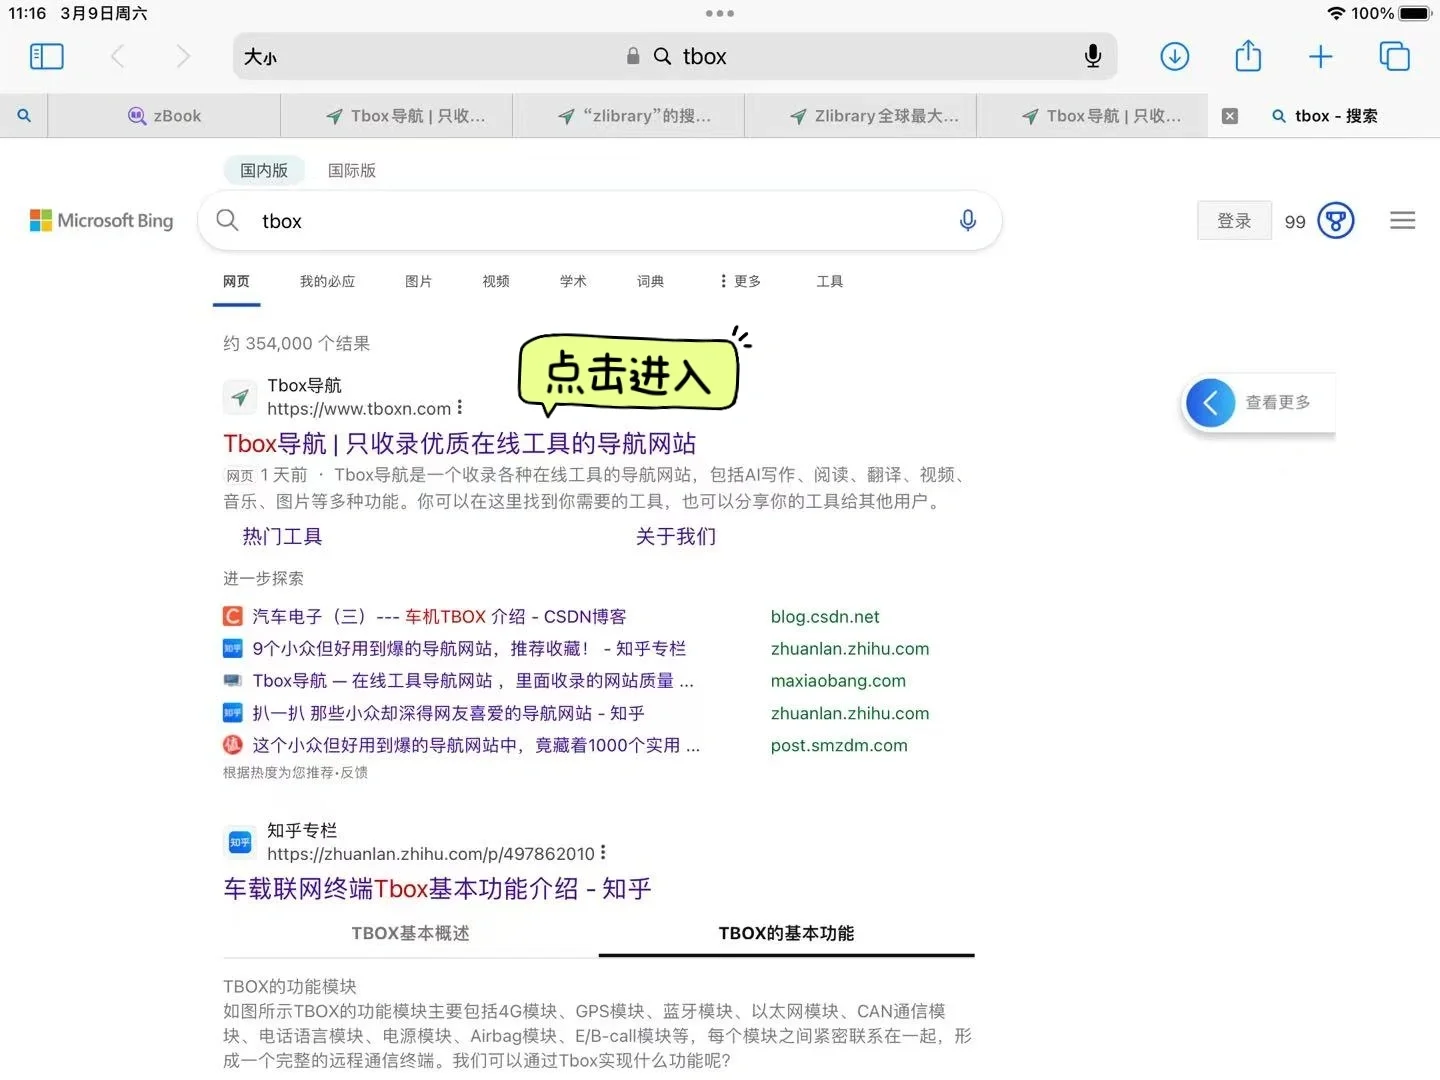Viewport: 1440px width, 1080px height.
Task: Go forward to the next page
Action: pyautogui.click(x=182, y=56)
